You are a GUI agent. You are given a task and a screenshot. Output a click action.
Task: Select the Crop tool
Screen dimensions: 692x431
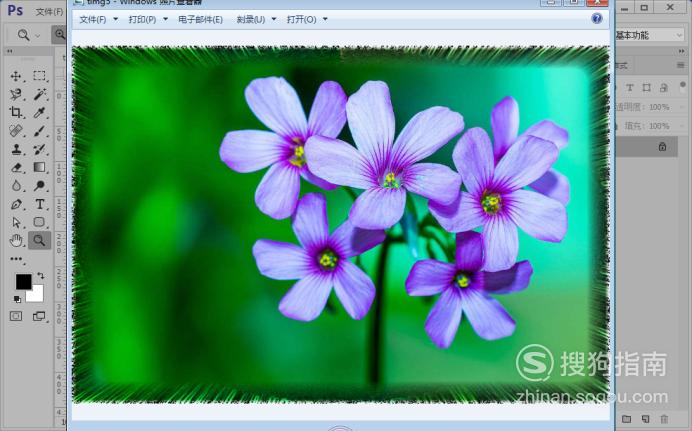click(x=16, y=112)
